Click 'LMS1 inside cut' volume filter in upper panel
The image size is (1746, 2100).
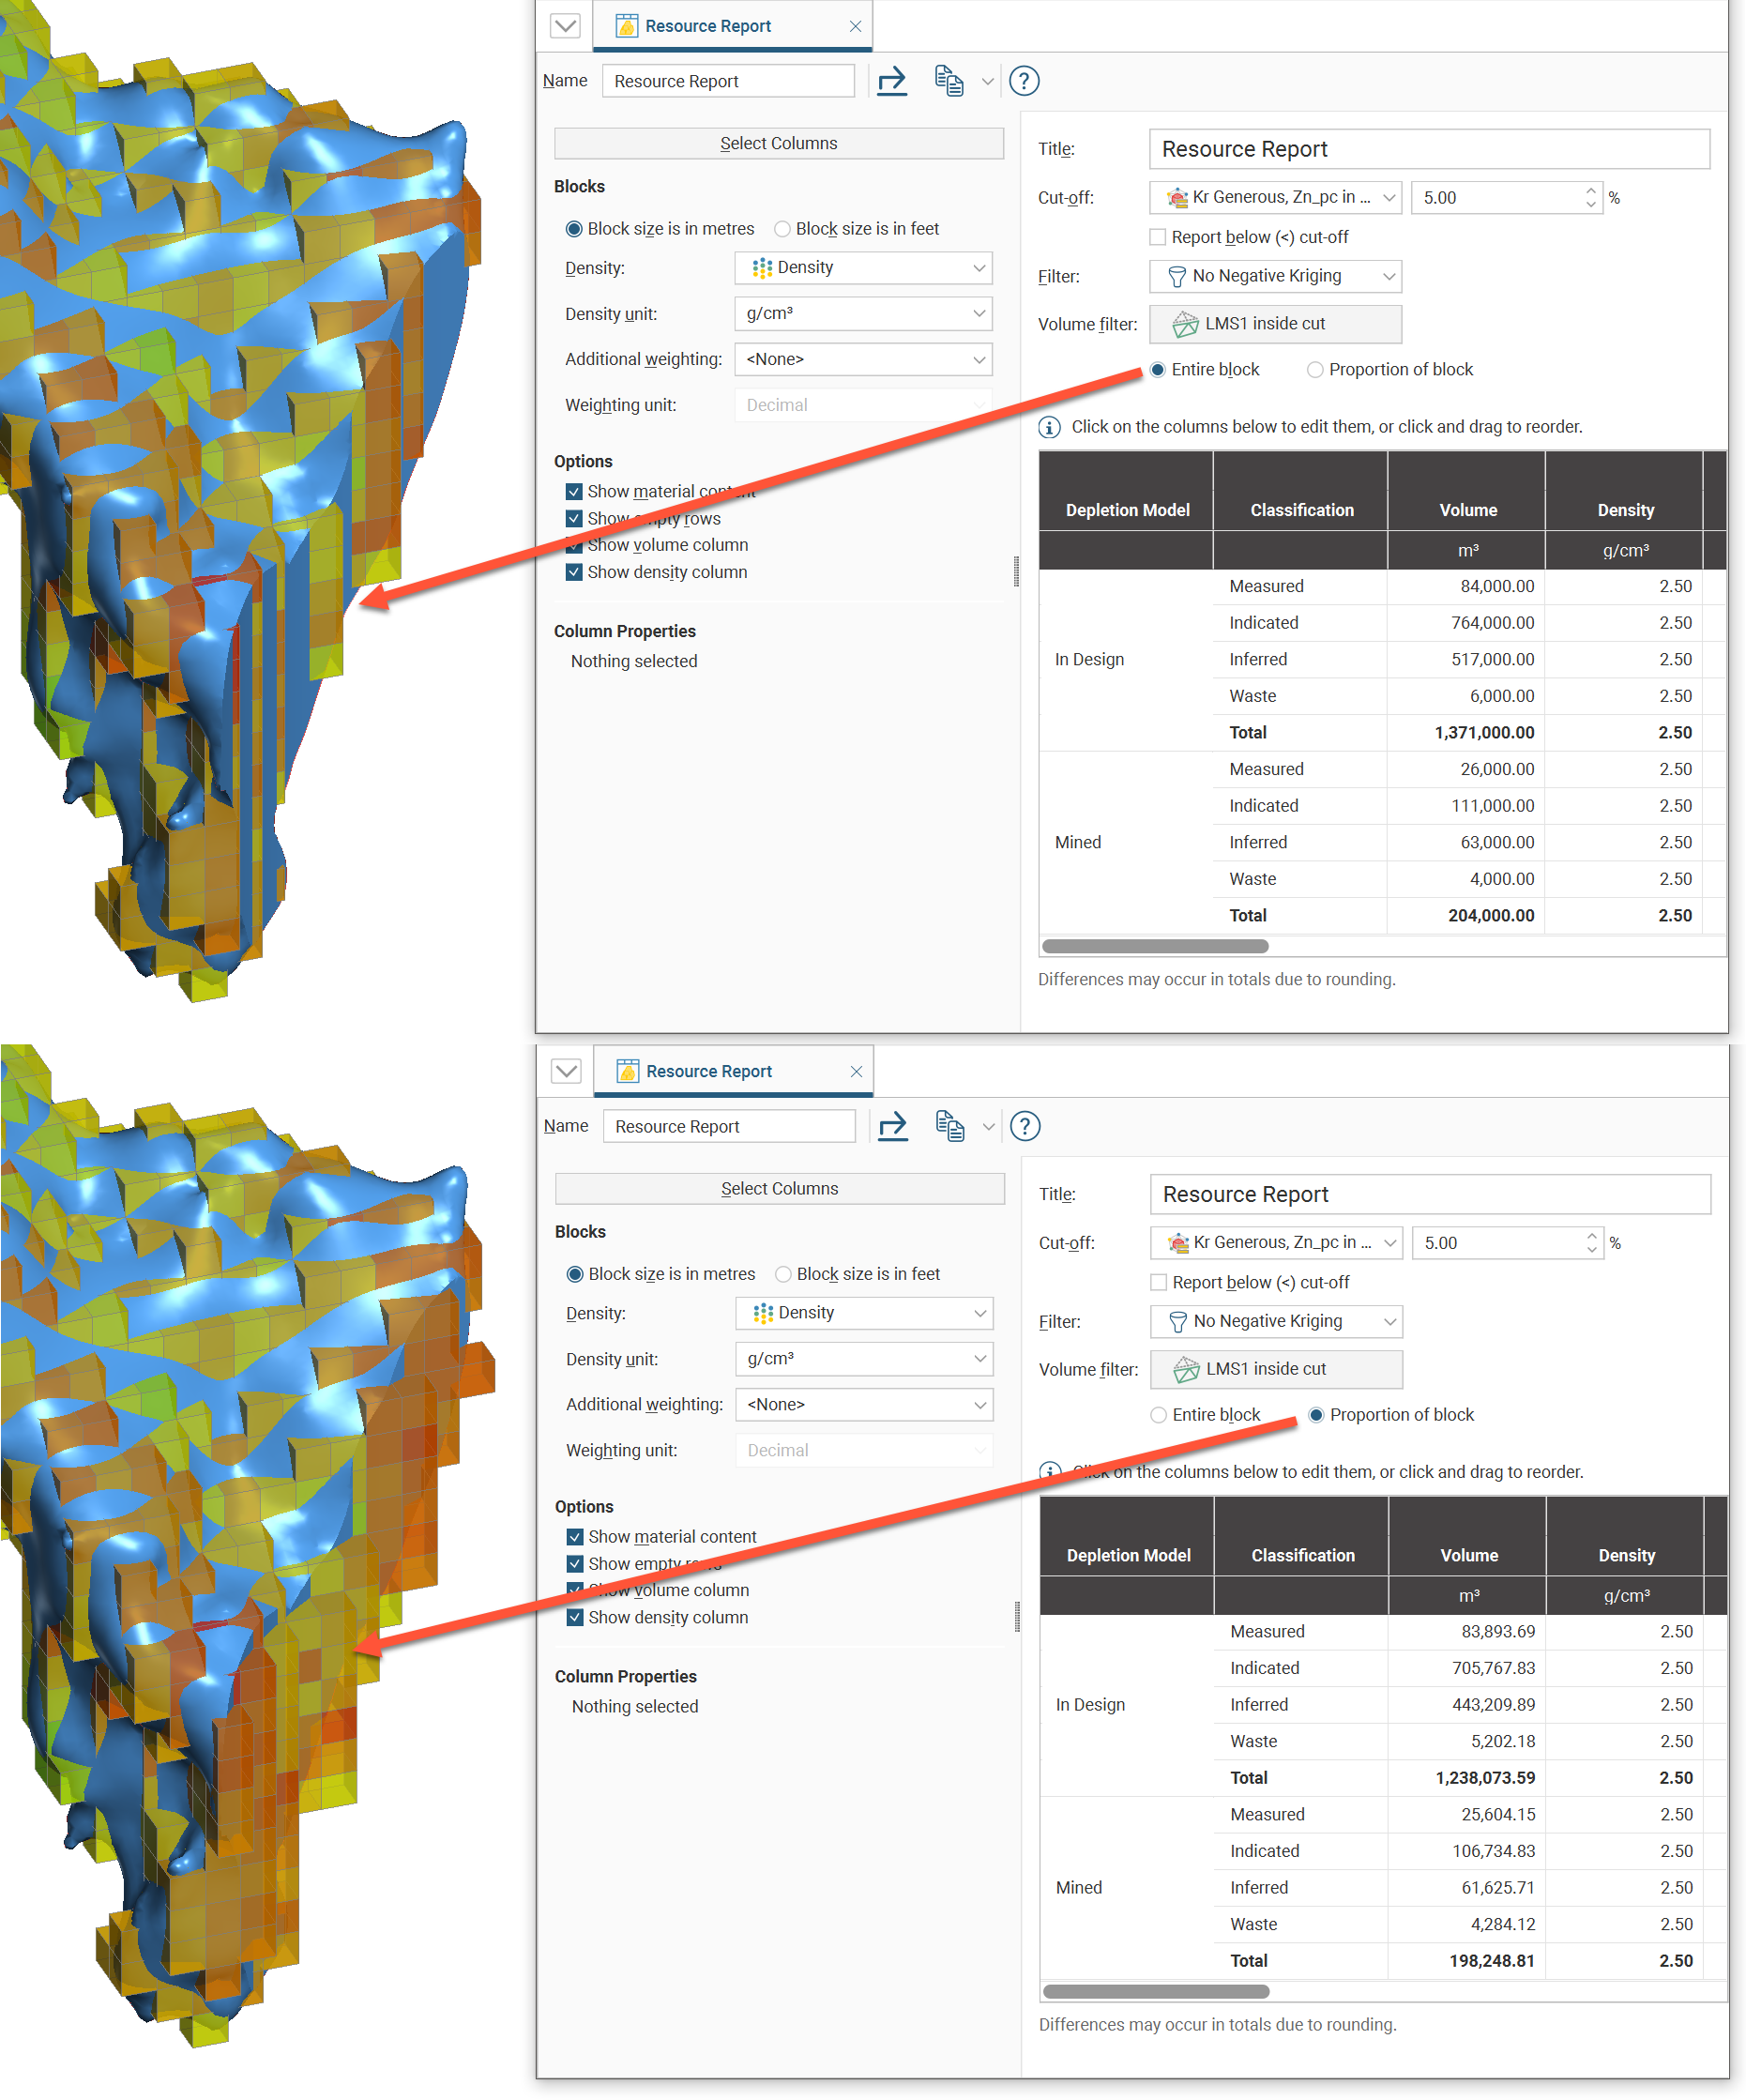(x=1275, y=324)
